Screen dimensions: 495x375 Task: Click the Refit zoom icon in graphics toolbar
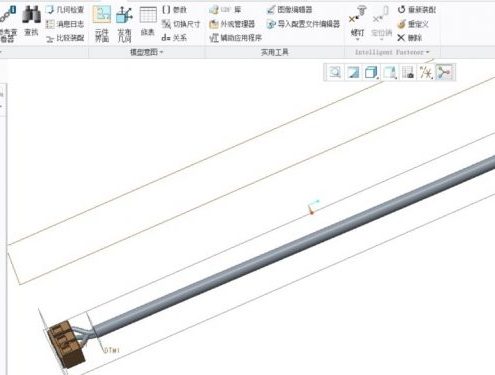[335, 72]
